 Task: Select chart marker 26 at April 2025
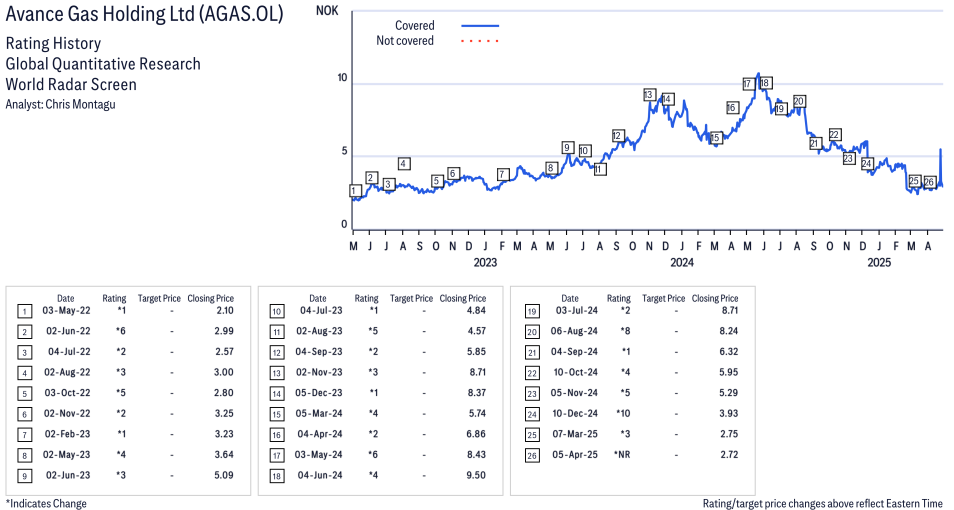(929, 182)
